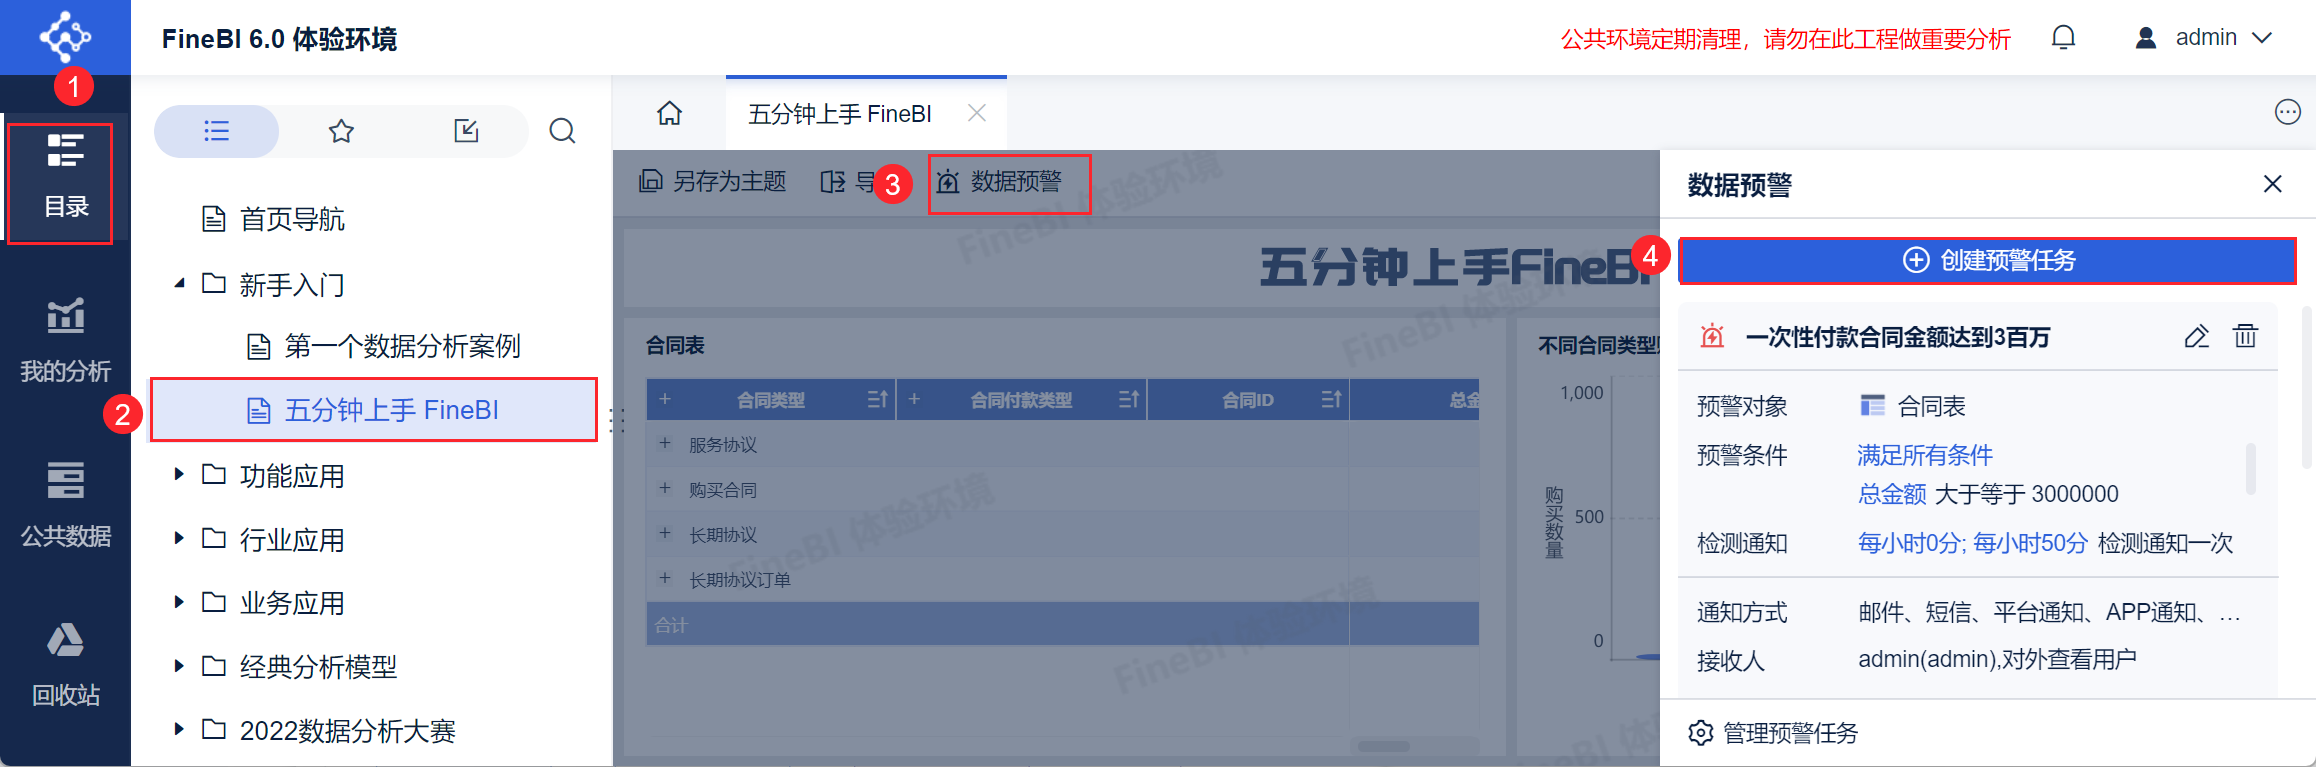Click 每小时0分; 每小时50分 detection schedule
The width and height of the screenshot is (2316, 767).
coord(1972,543)
